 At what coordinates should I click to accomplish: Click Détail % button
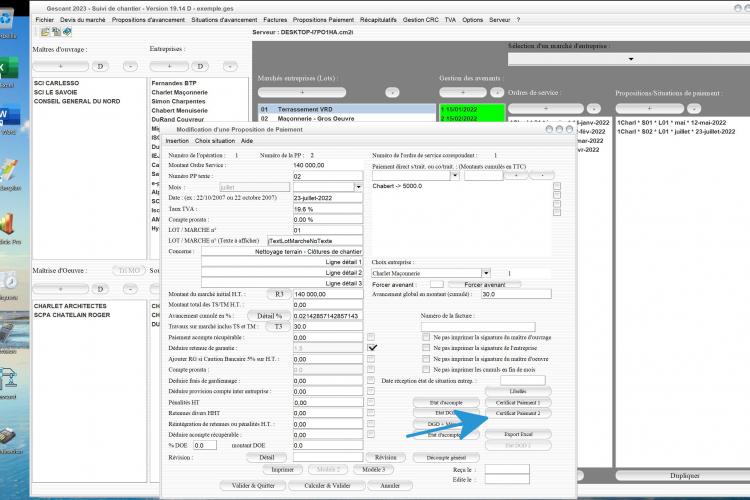269,316
